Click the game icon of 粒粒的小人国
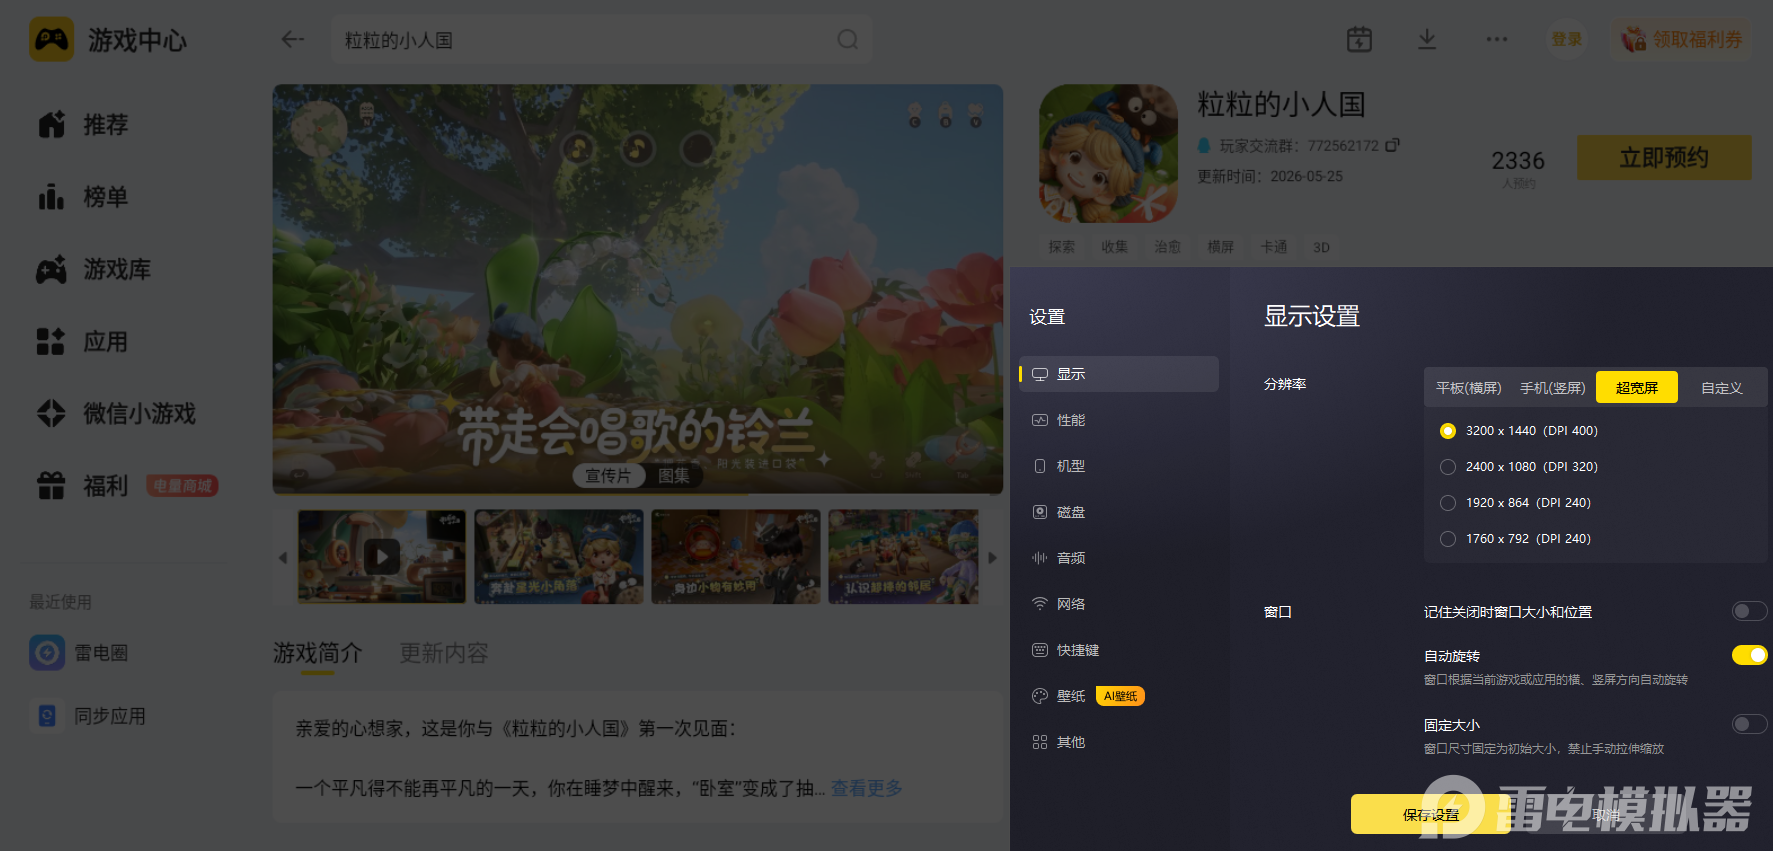The height and width of the screenshot is (851, 1773). point(1108,153)
